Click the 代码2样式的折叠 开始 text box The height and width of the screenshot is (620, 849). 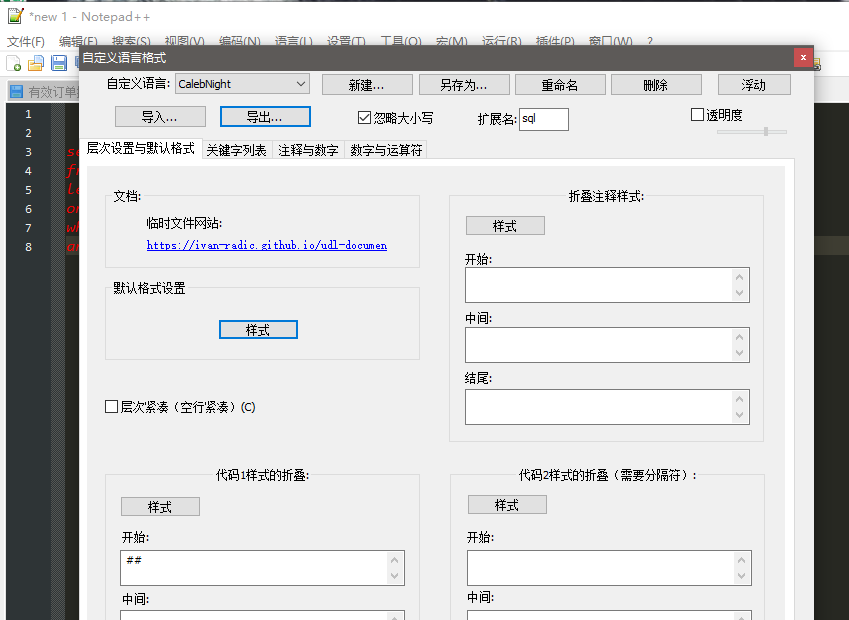609,568
